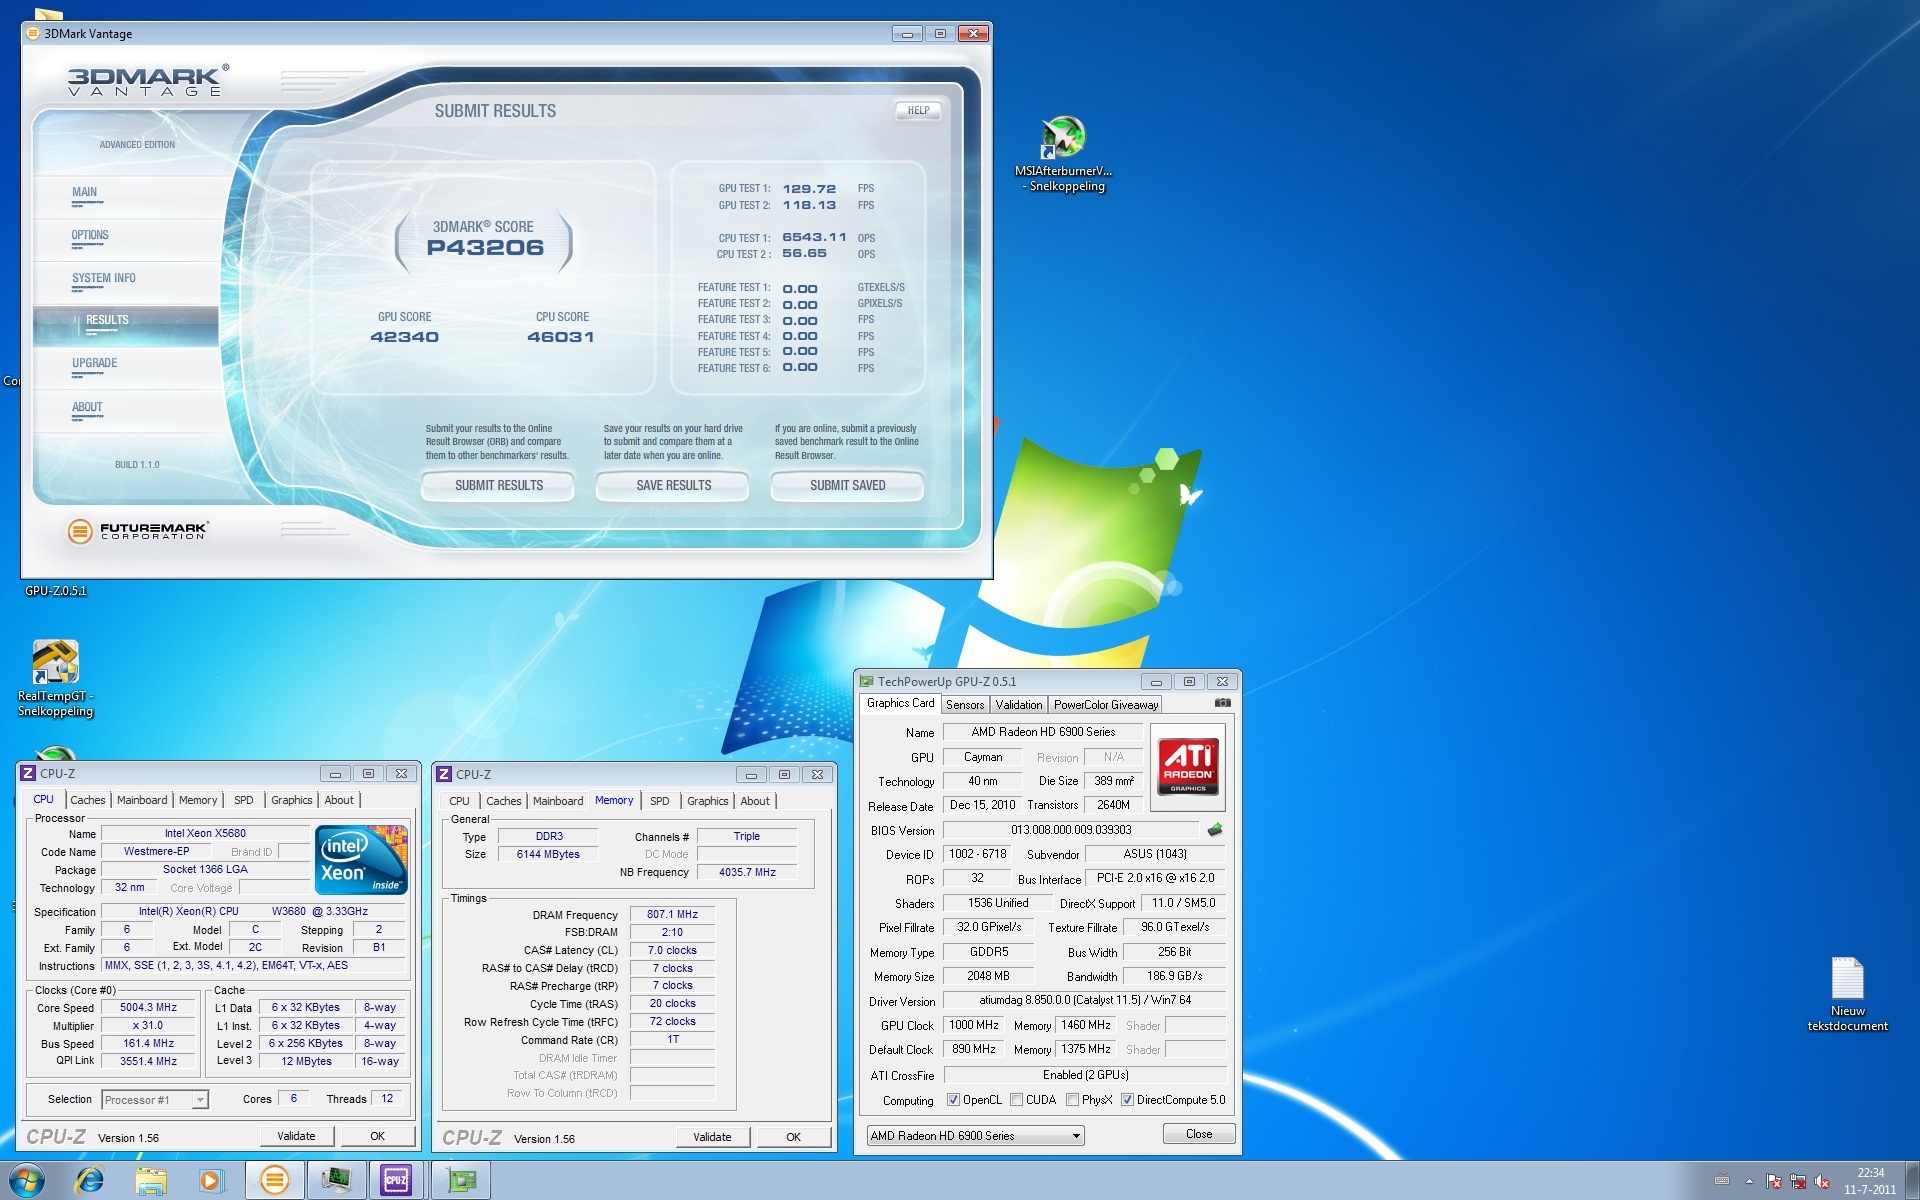
Task: Open Caches tab in the CPU-Z processor window
Action: (x=88, y=800)
